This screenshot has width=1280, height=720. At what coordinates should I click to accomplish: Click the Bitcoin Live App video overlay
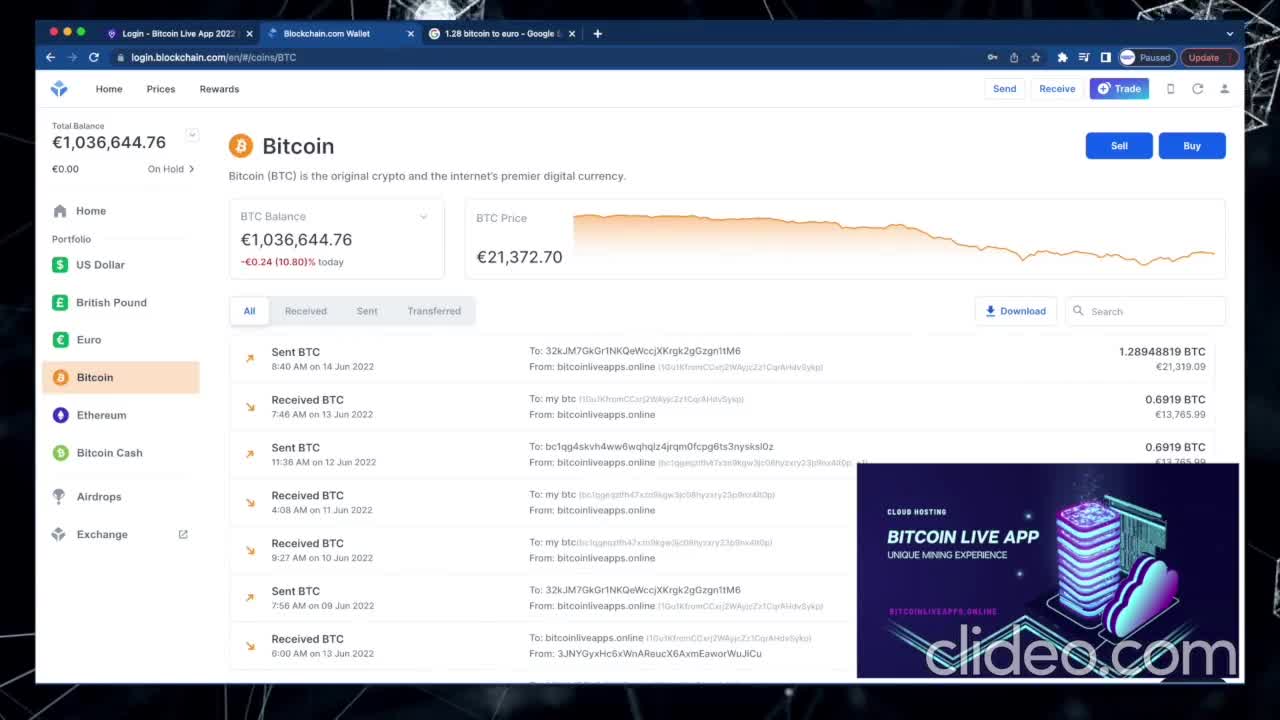[1048, 571]
